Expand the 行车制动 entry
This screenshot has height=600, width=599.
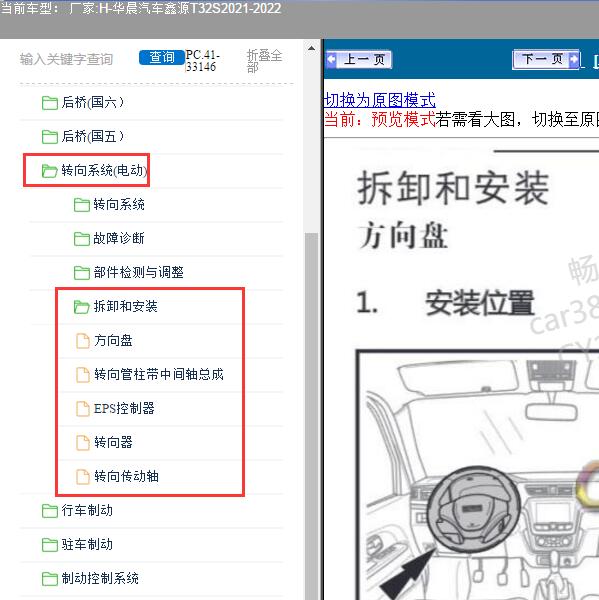87,511
